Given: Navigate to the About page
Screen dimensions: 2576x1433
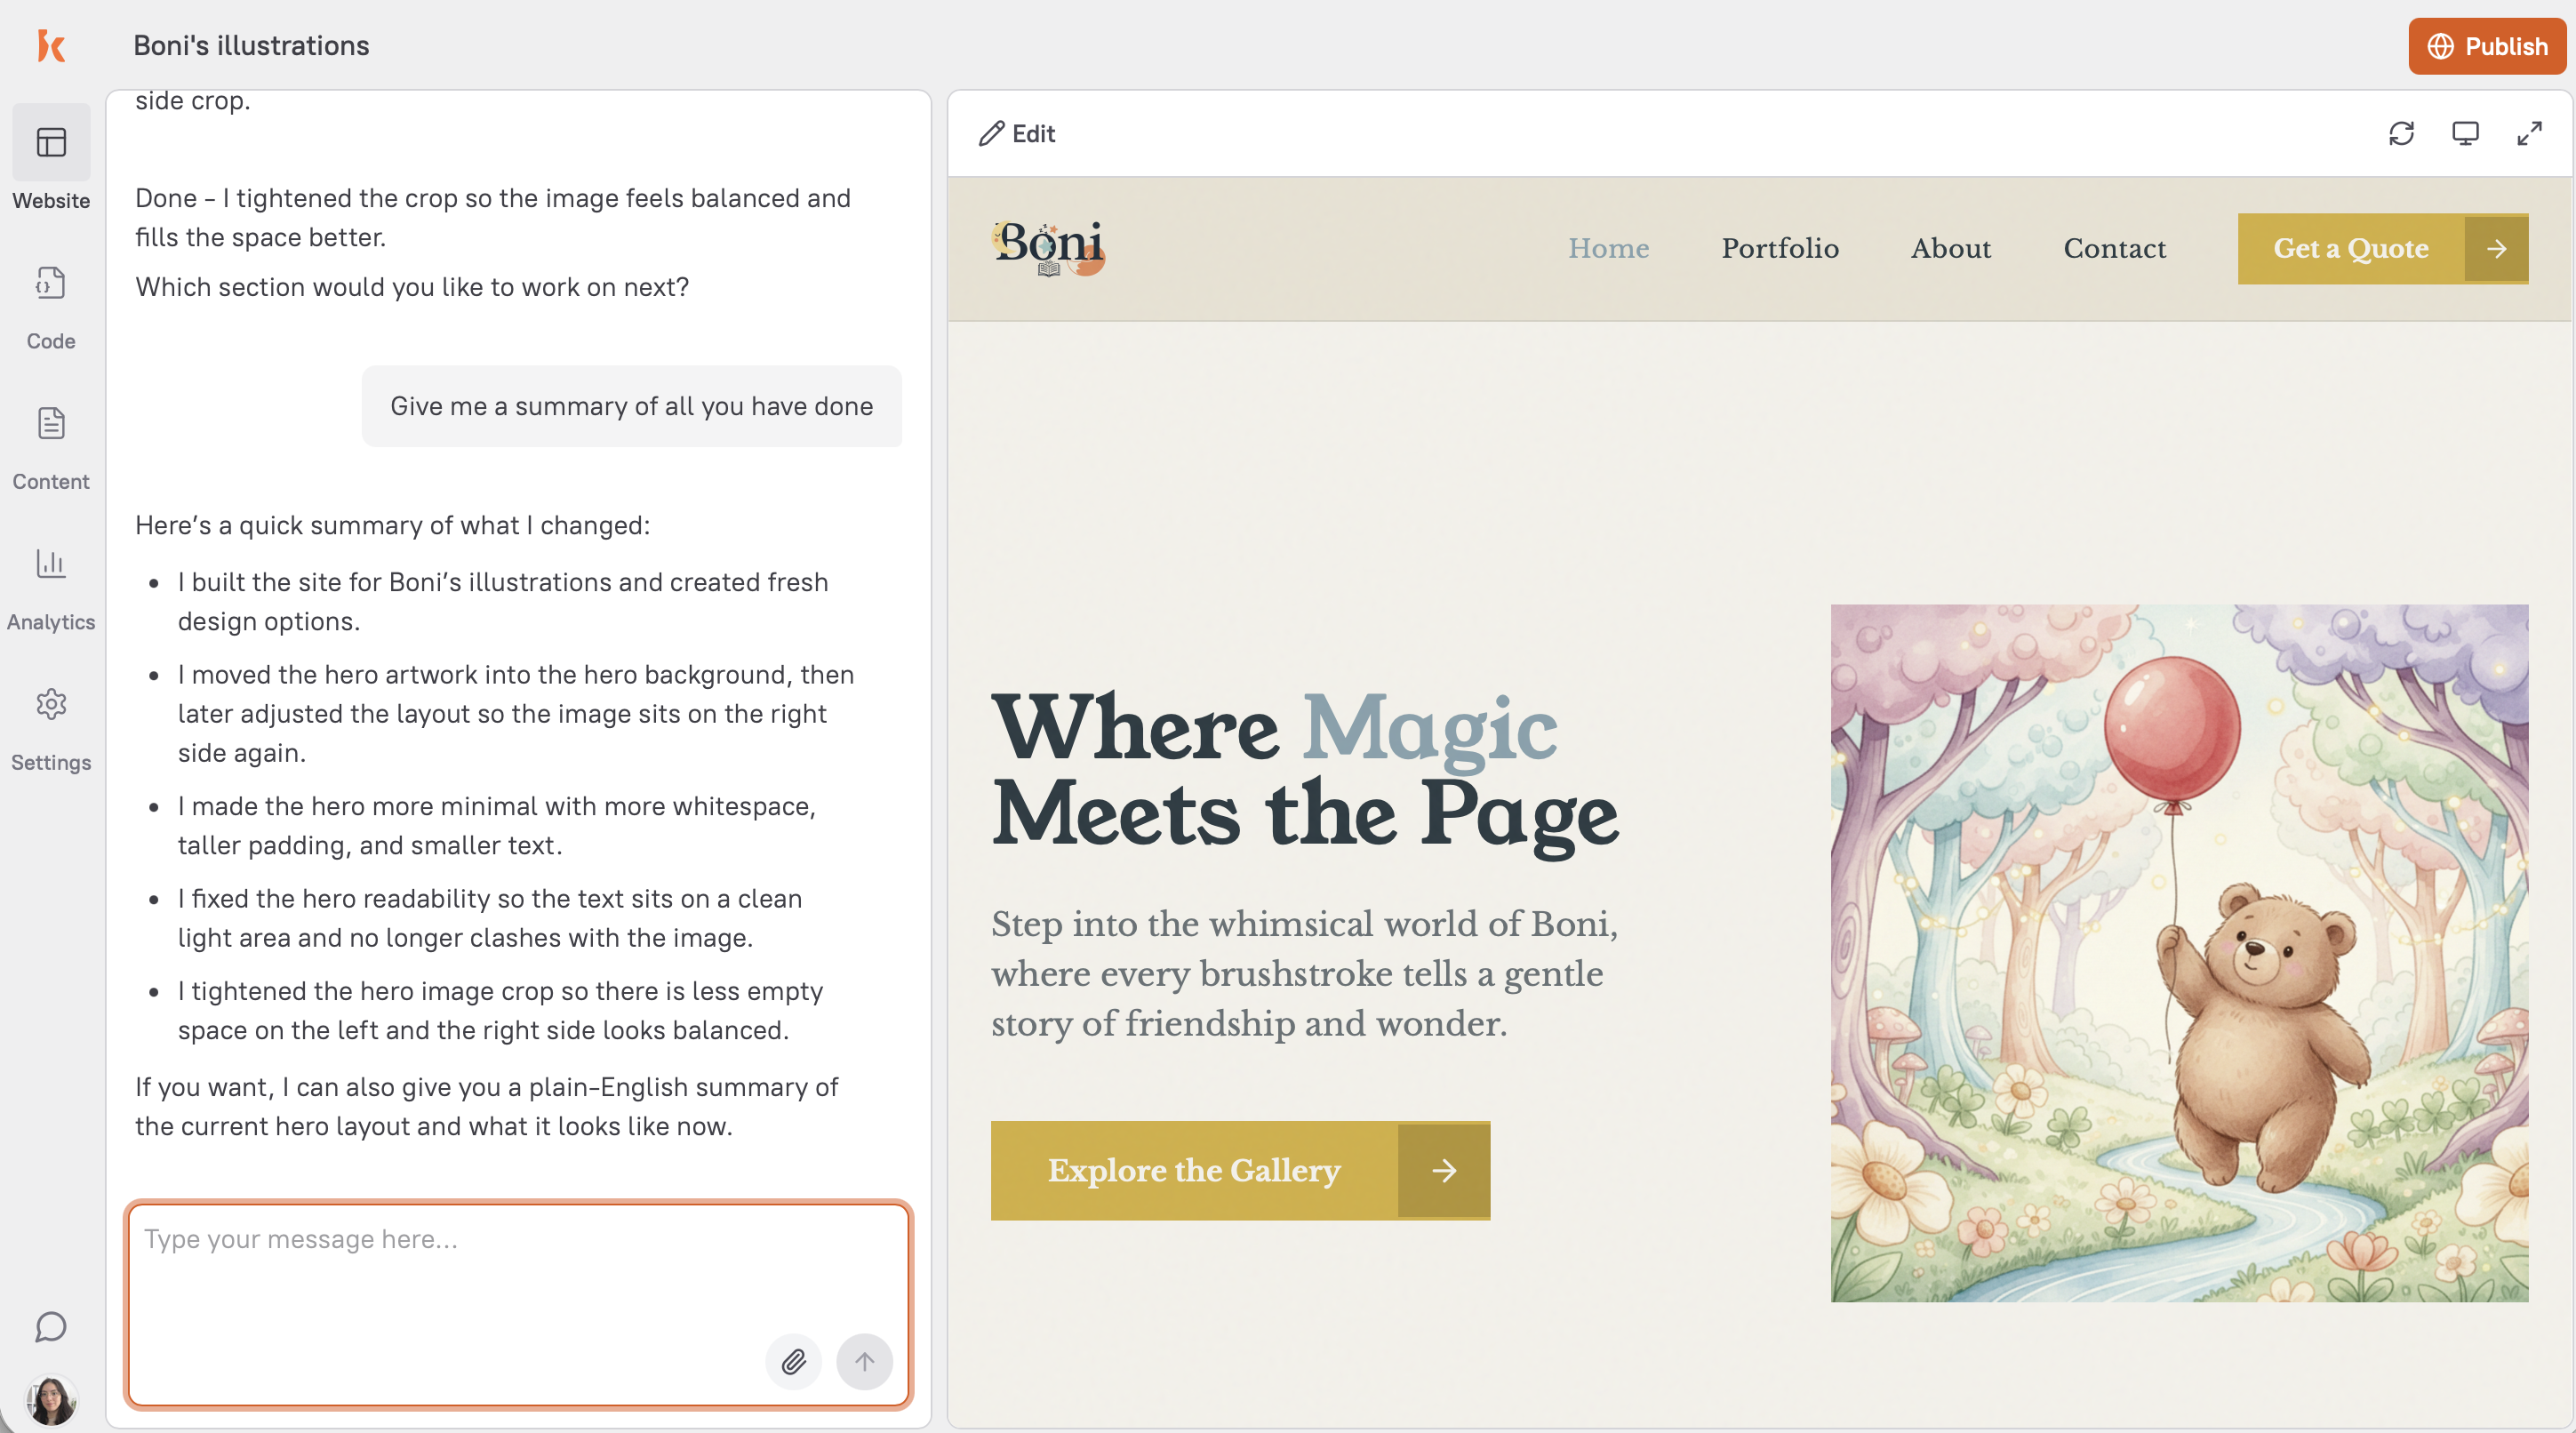Looking at the screenshot, I should pos(1950,248).
